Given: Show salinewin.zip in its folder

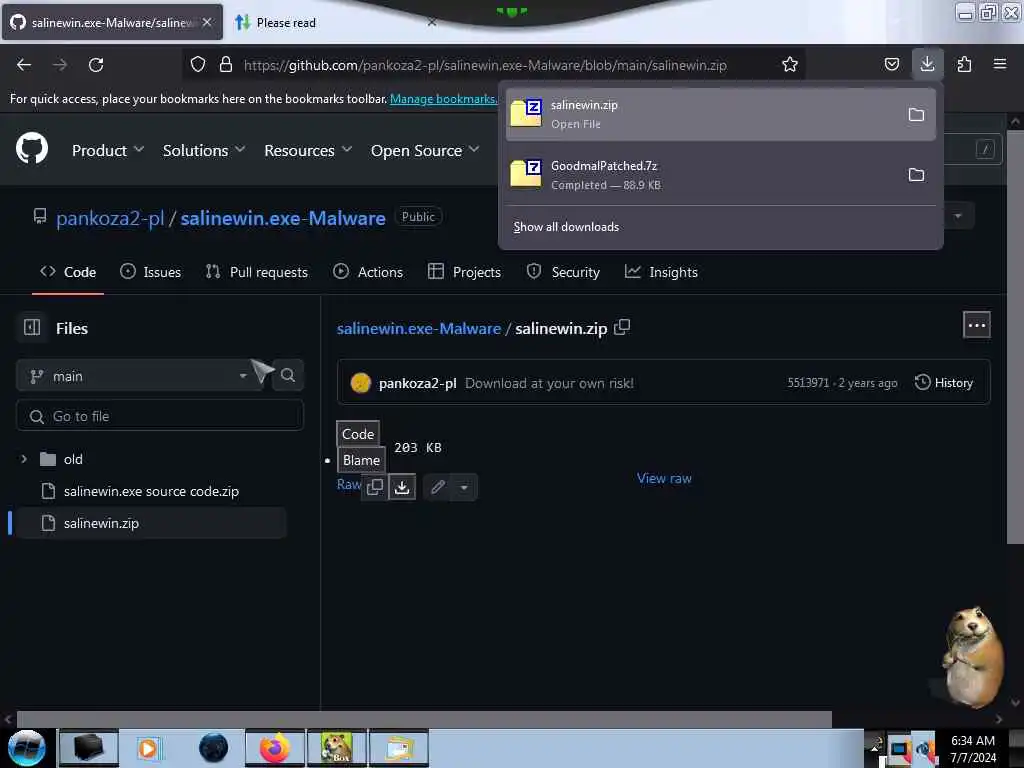Looking at the screenshot, I should (x=916, y=115).
